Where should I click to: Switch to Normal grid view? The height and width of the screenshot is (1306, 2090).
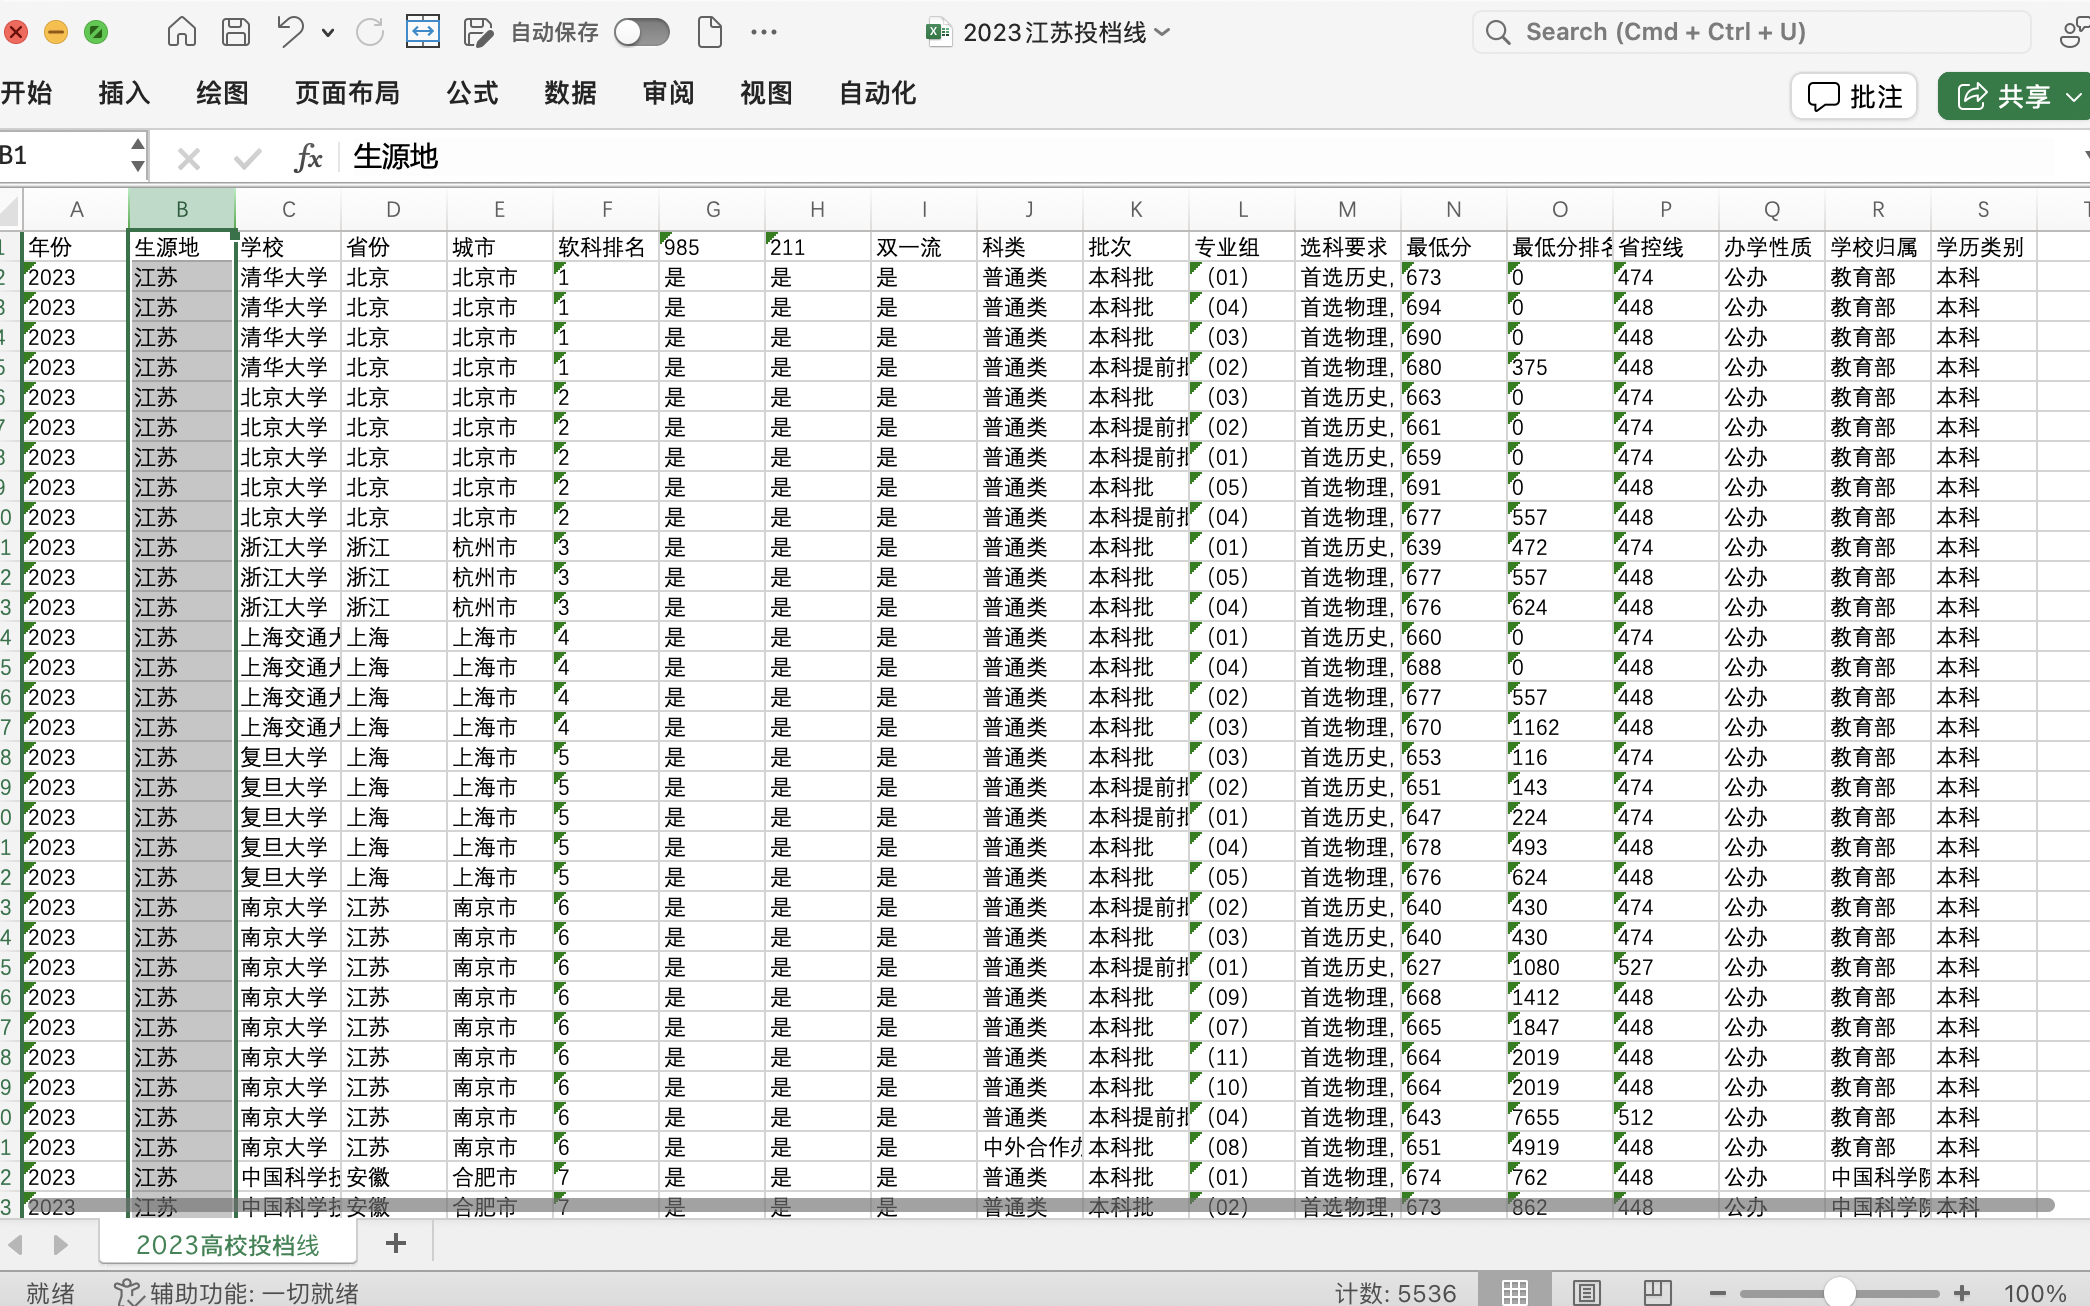click(1514, 1292)
